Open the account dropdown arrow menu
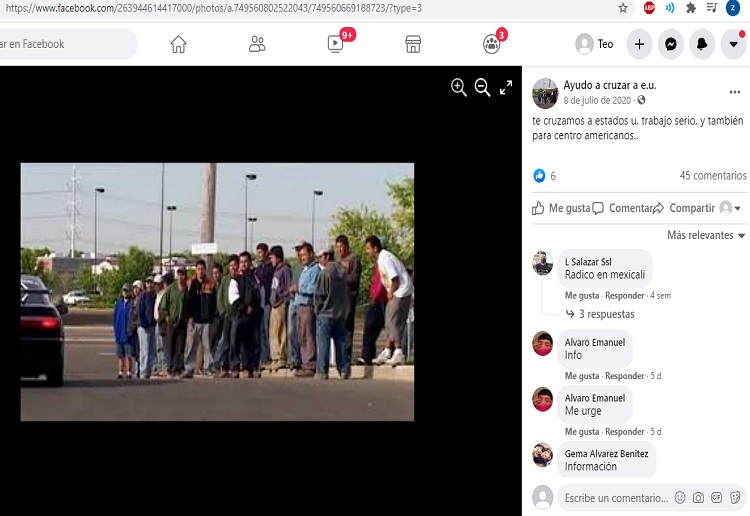This screenshot has height=516, width=750. tap(734, 44)
